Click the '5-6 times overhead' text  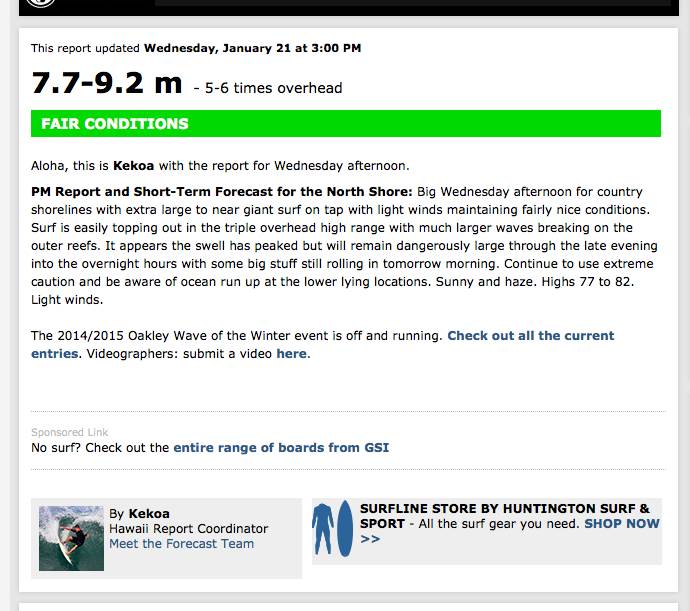(273, 88)
